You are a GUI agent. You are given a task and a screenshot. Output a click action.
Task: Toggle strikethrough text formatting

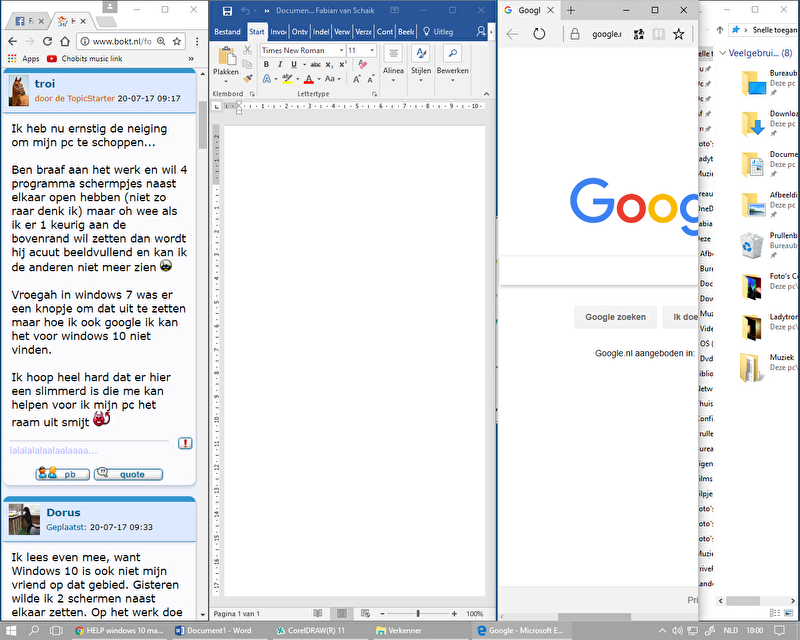(315, 64)
